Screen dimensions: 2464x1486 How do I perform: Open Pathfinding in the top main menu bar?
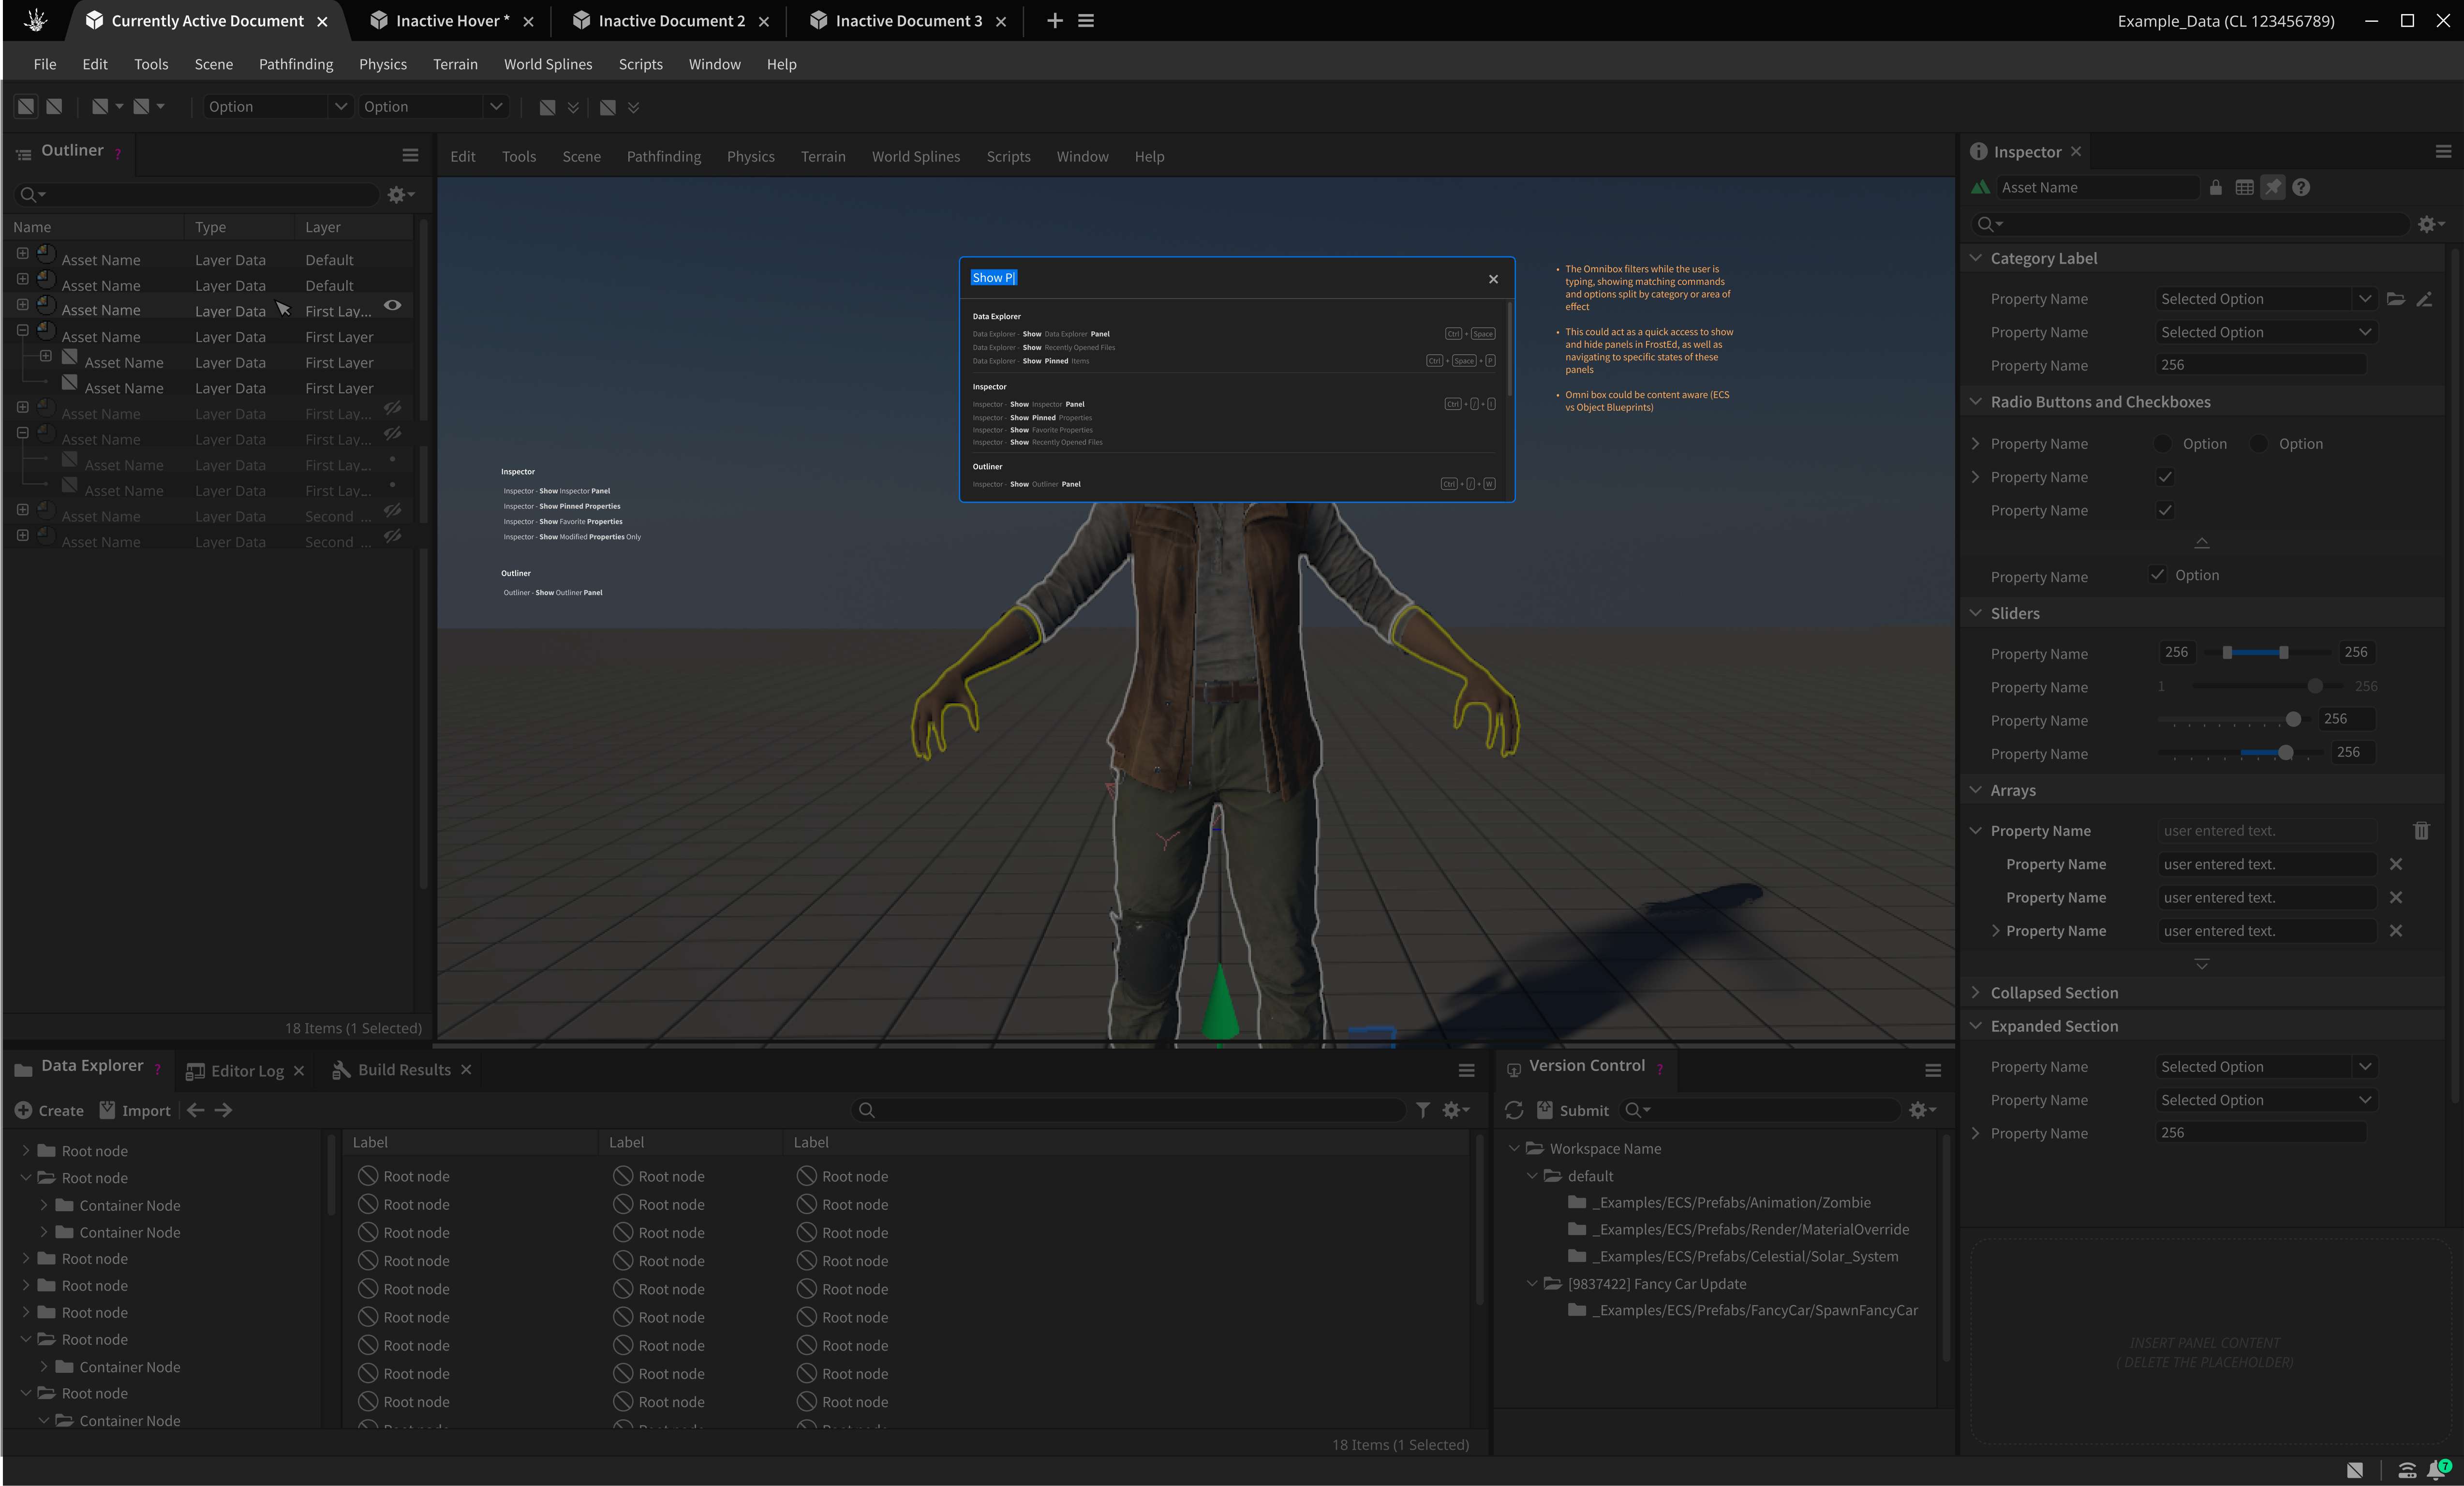click(x=296, y=64)
